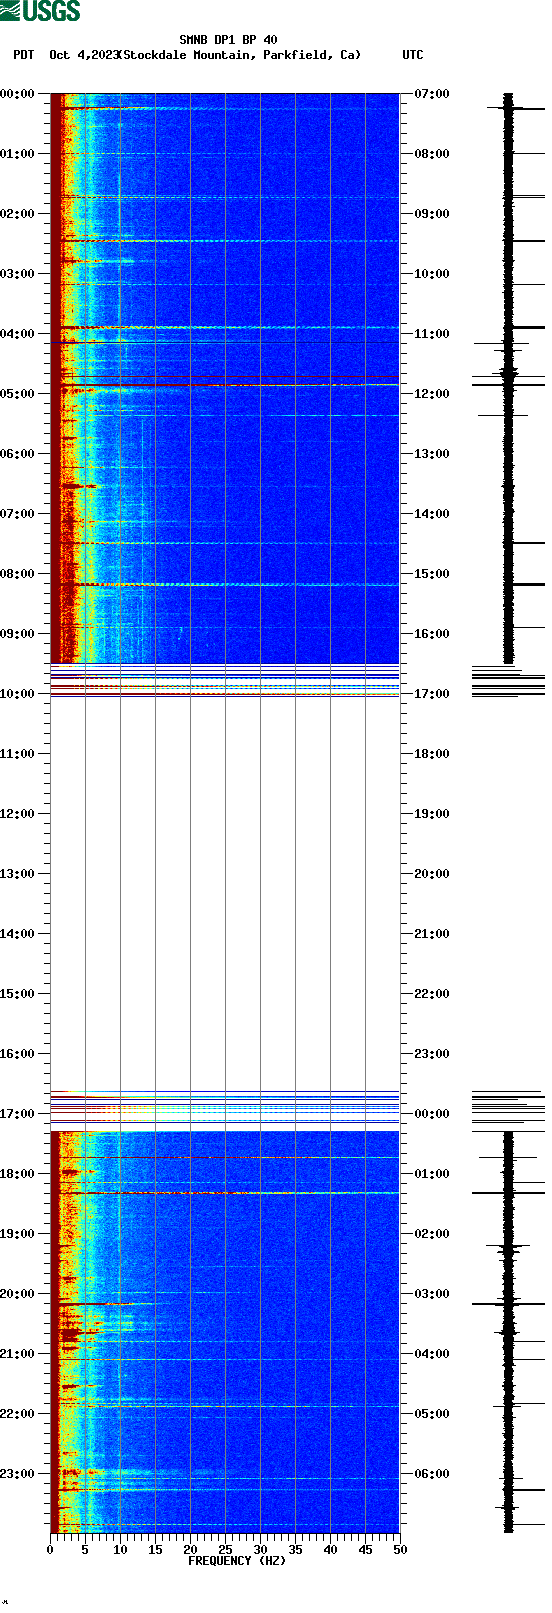The image size is (552, 1613).
Task: Click the 20:00 PDT time label
Action: click(17, 1294)
